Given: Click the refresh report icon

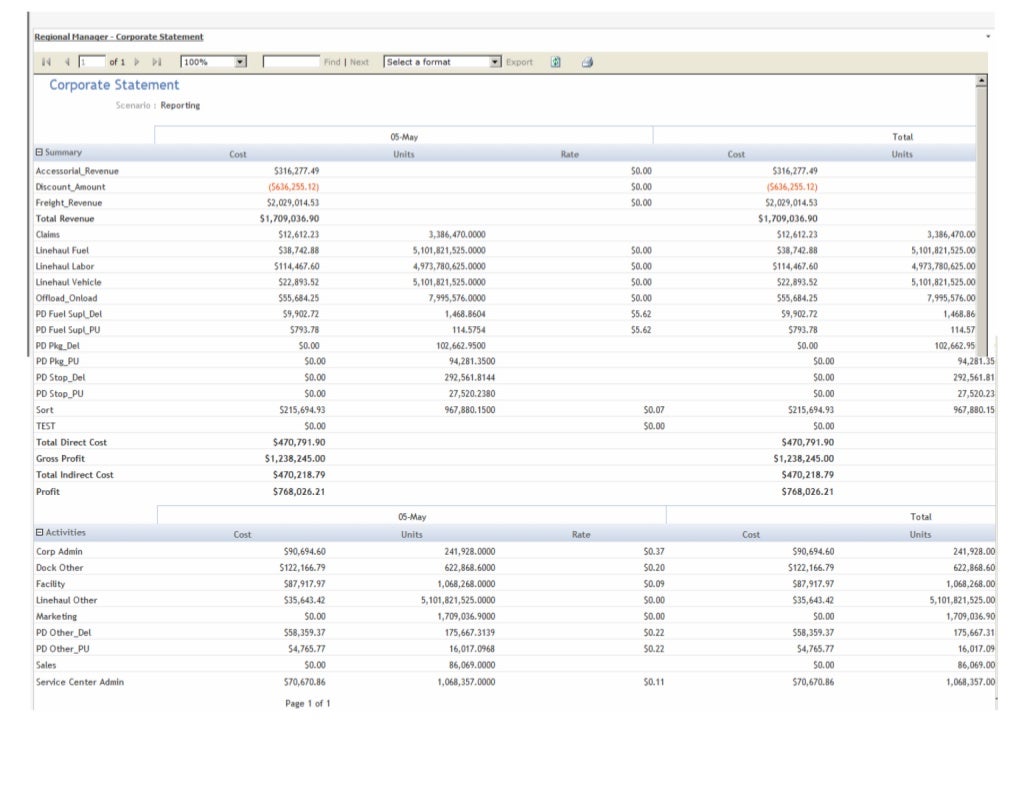Looking at the screenshot, I should pos(556,62).
